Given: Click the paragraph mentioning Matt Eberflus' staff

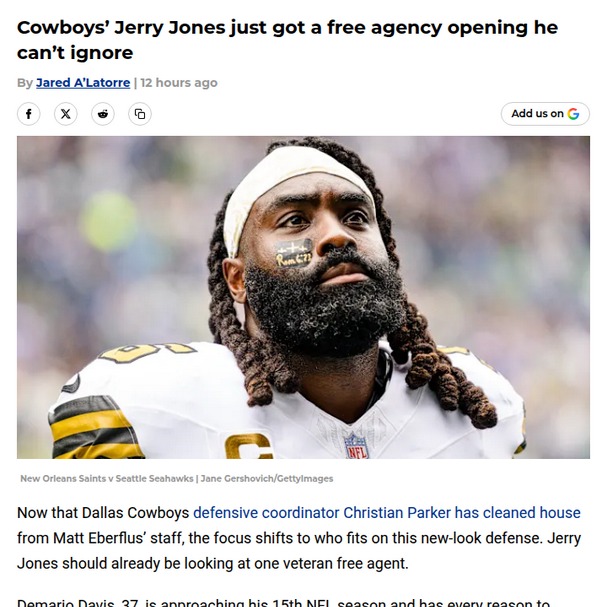Looking at the screenshot, I should click(299, 538).
